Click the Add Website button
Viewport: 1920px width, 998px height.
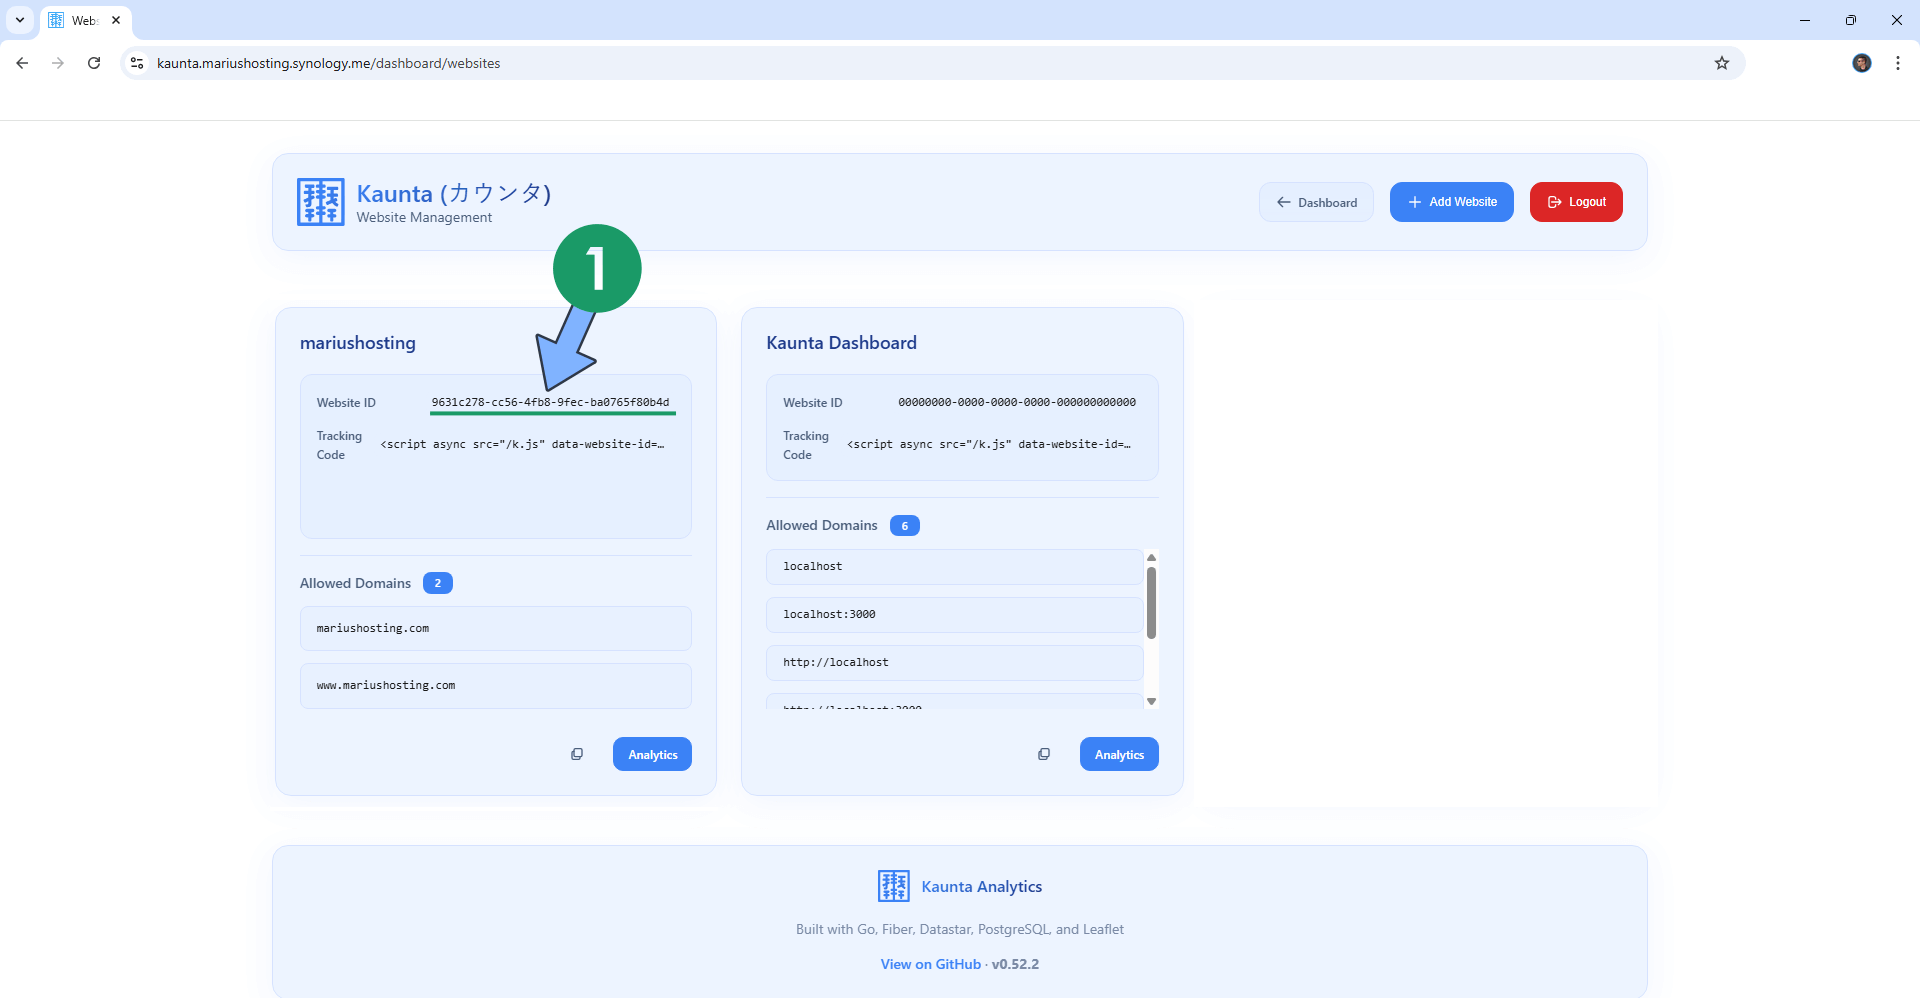pyautogui.click(x=1452, y=201)
